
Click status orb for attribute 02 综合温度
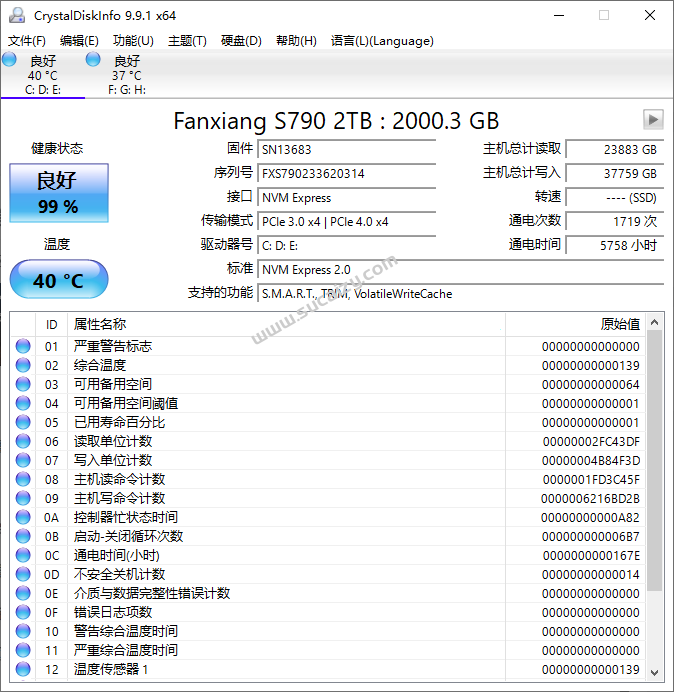(x=23, y=365)
